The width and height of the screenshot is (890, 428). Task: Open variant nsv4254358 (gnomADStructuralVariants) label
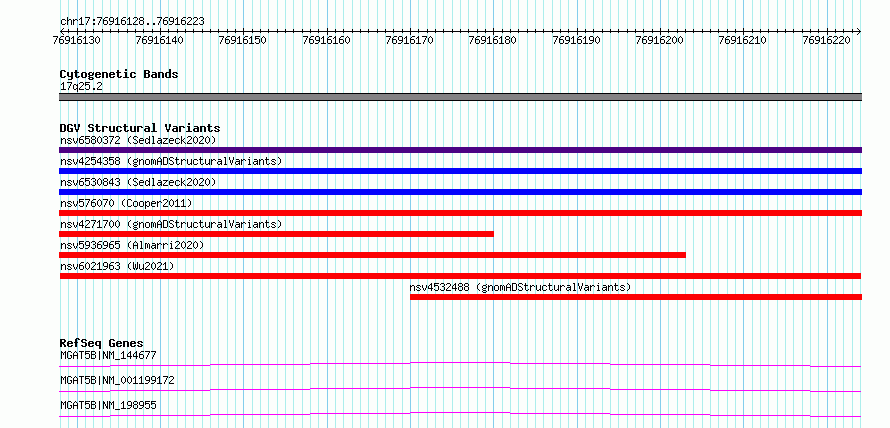tap(171, 161)
